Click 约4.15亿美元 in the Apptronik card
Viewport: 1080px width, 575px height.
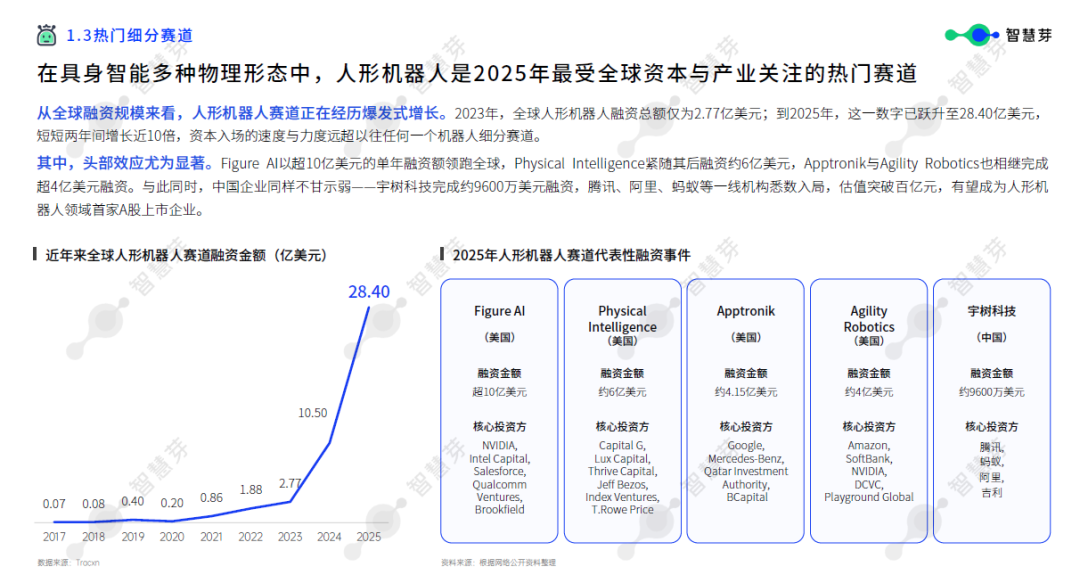[x=745, y=392]
